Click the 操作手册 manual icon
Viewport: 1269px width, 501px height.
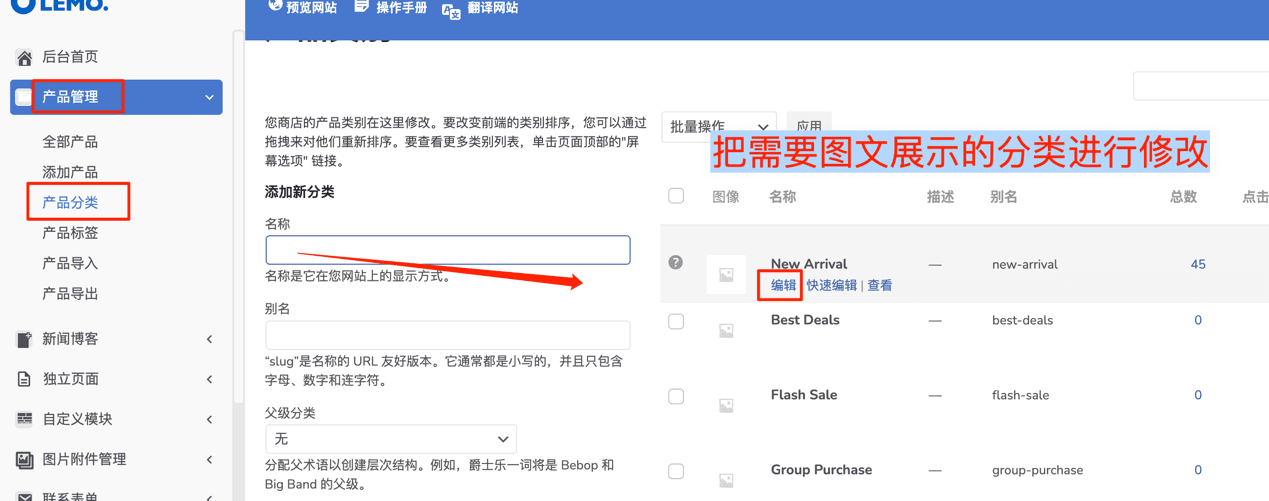[361, 7]
